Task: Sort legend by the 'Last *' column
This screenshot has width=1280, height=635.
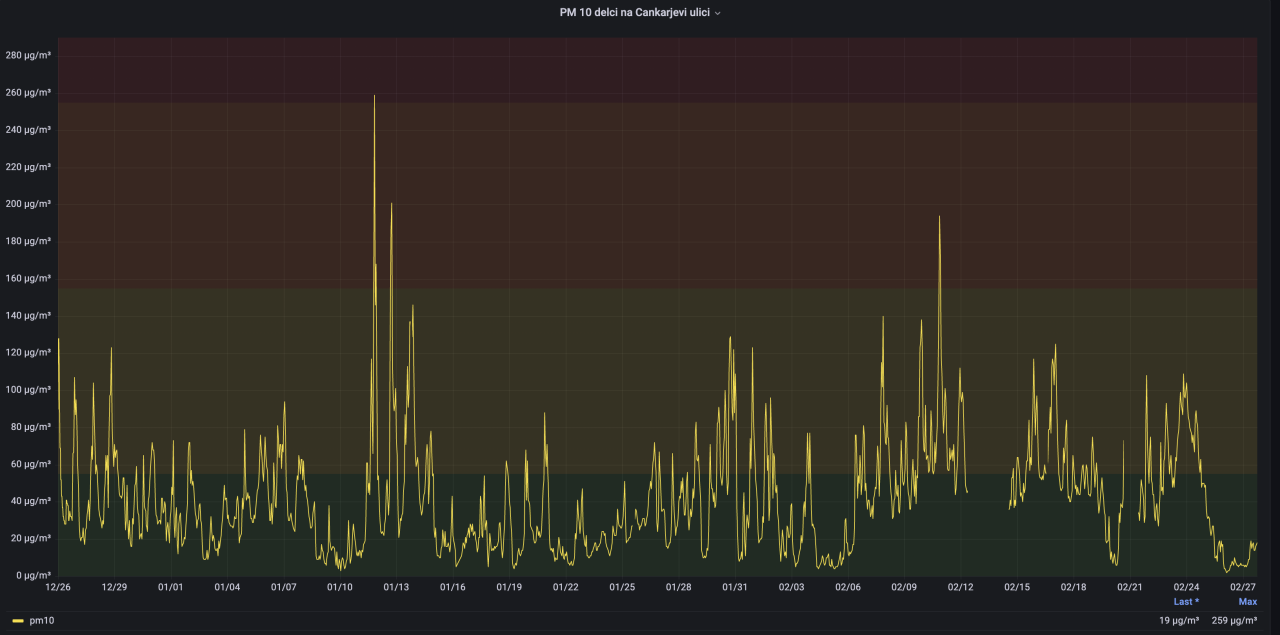Action: coord(1186,602)
